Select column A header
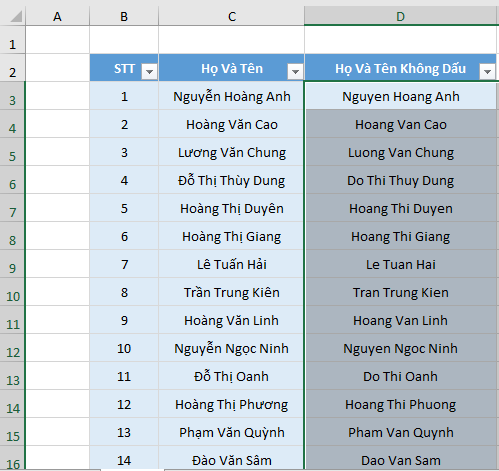The height and width of the screenshot is (471, 499). coord(57,16)
